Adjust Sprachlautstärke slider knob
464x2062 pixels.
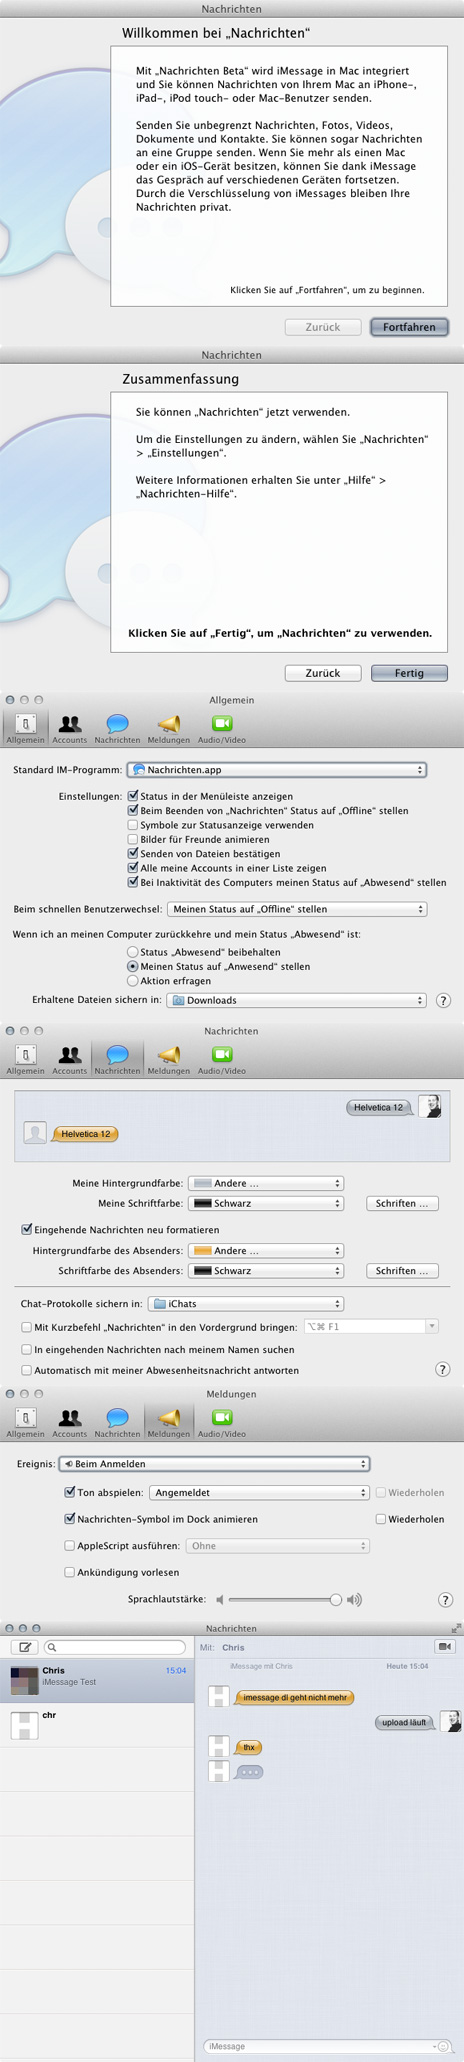(336, 1600)
